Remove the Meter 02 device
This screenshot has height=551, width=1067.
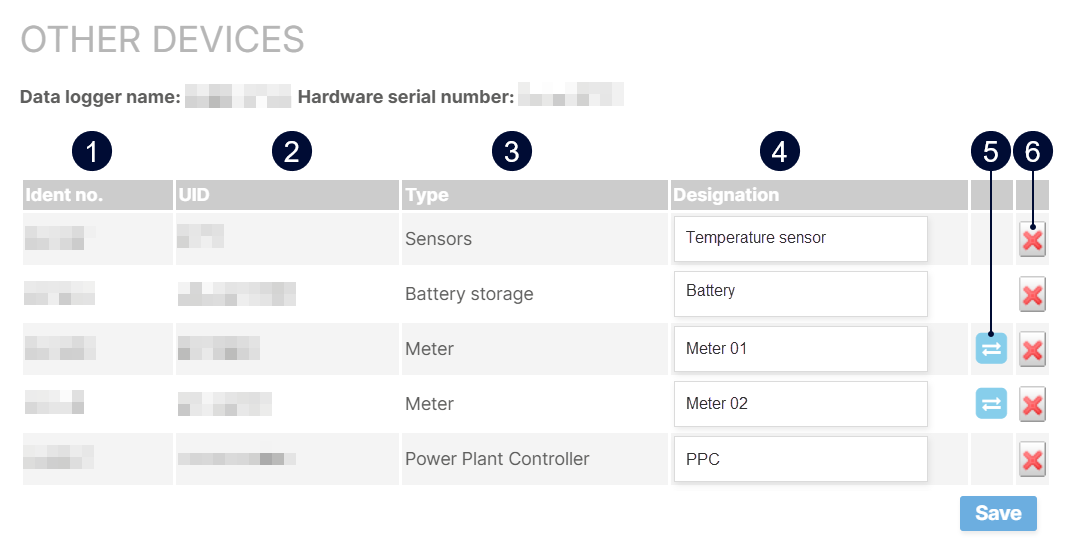pyautogui.click(x=1032, y=404)
